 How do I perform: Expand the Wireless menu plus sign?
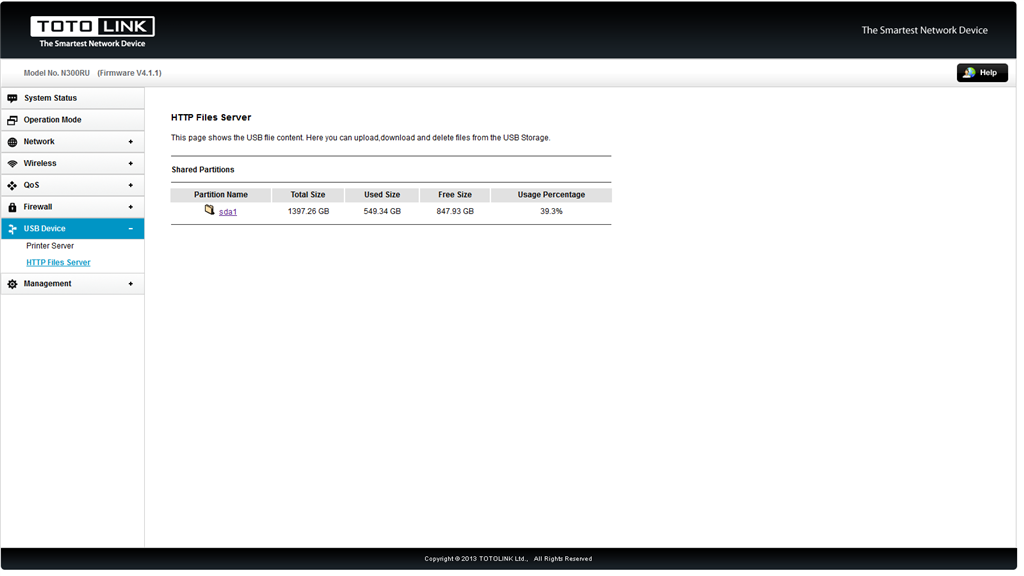pos(131,164)
